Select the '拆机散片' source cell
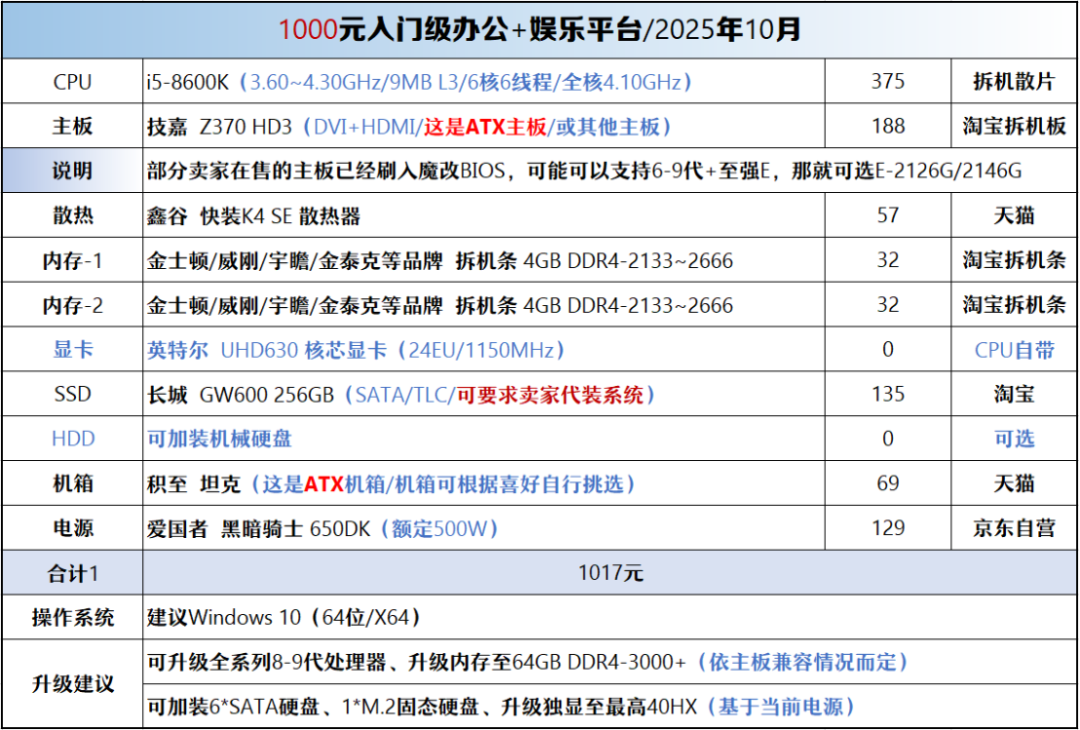 [x=1013, y=82]
